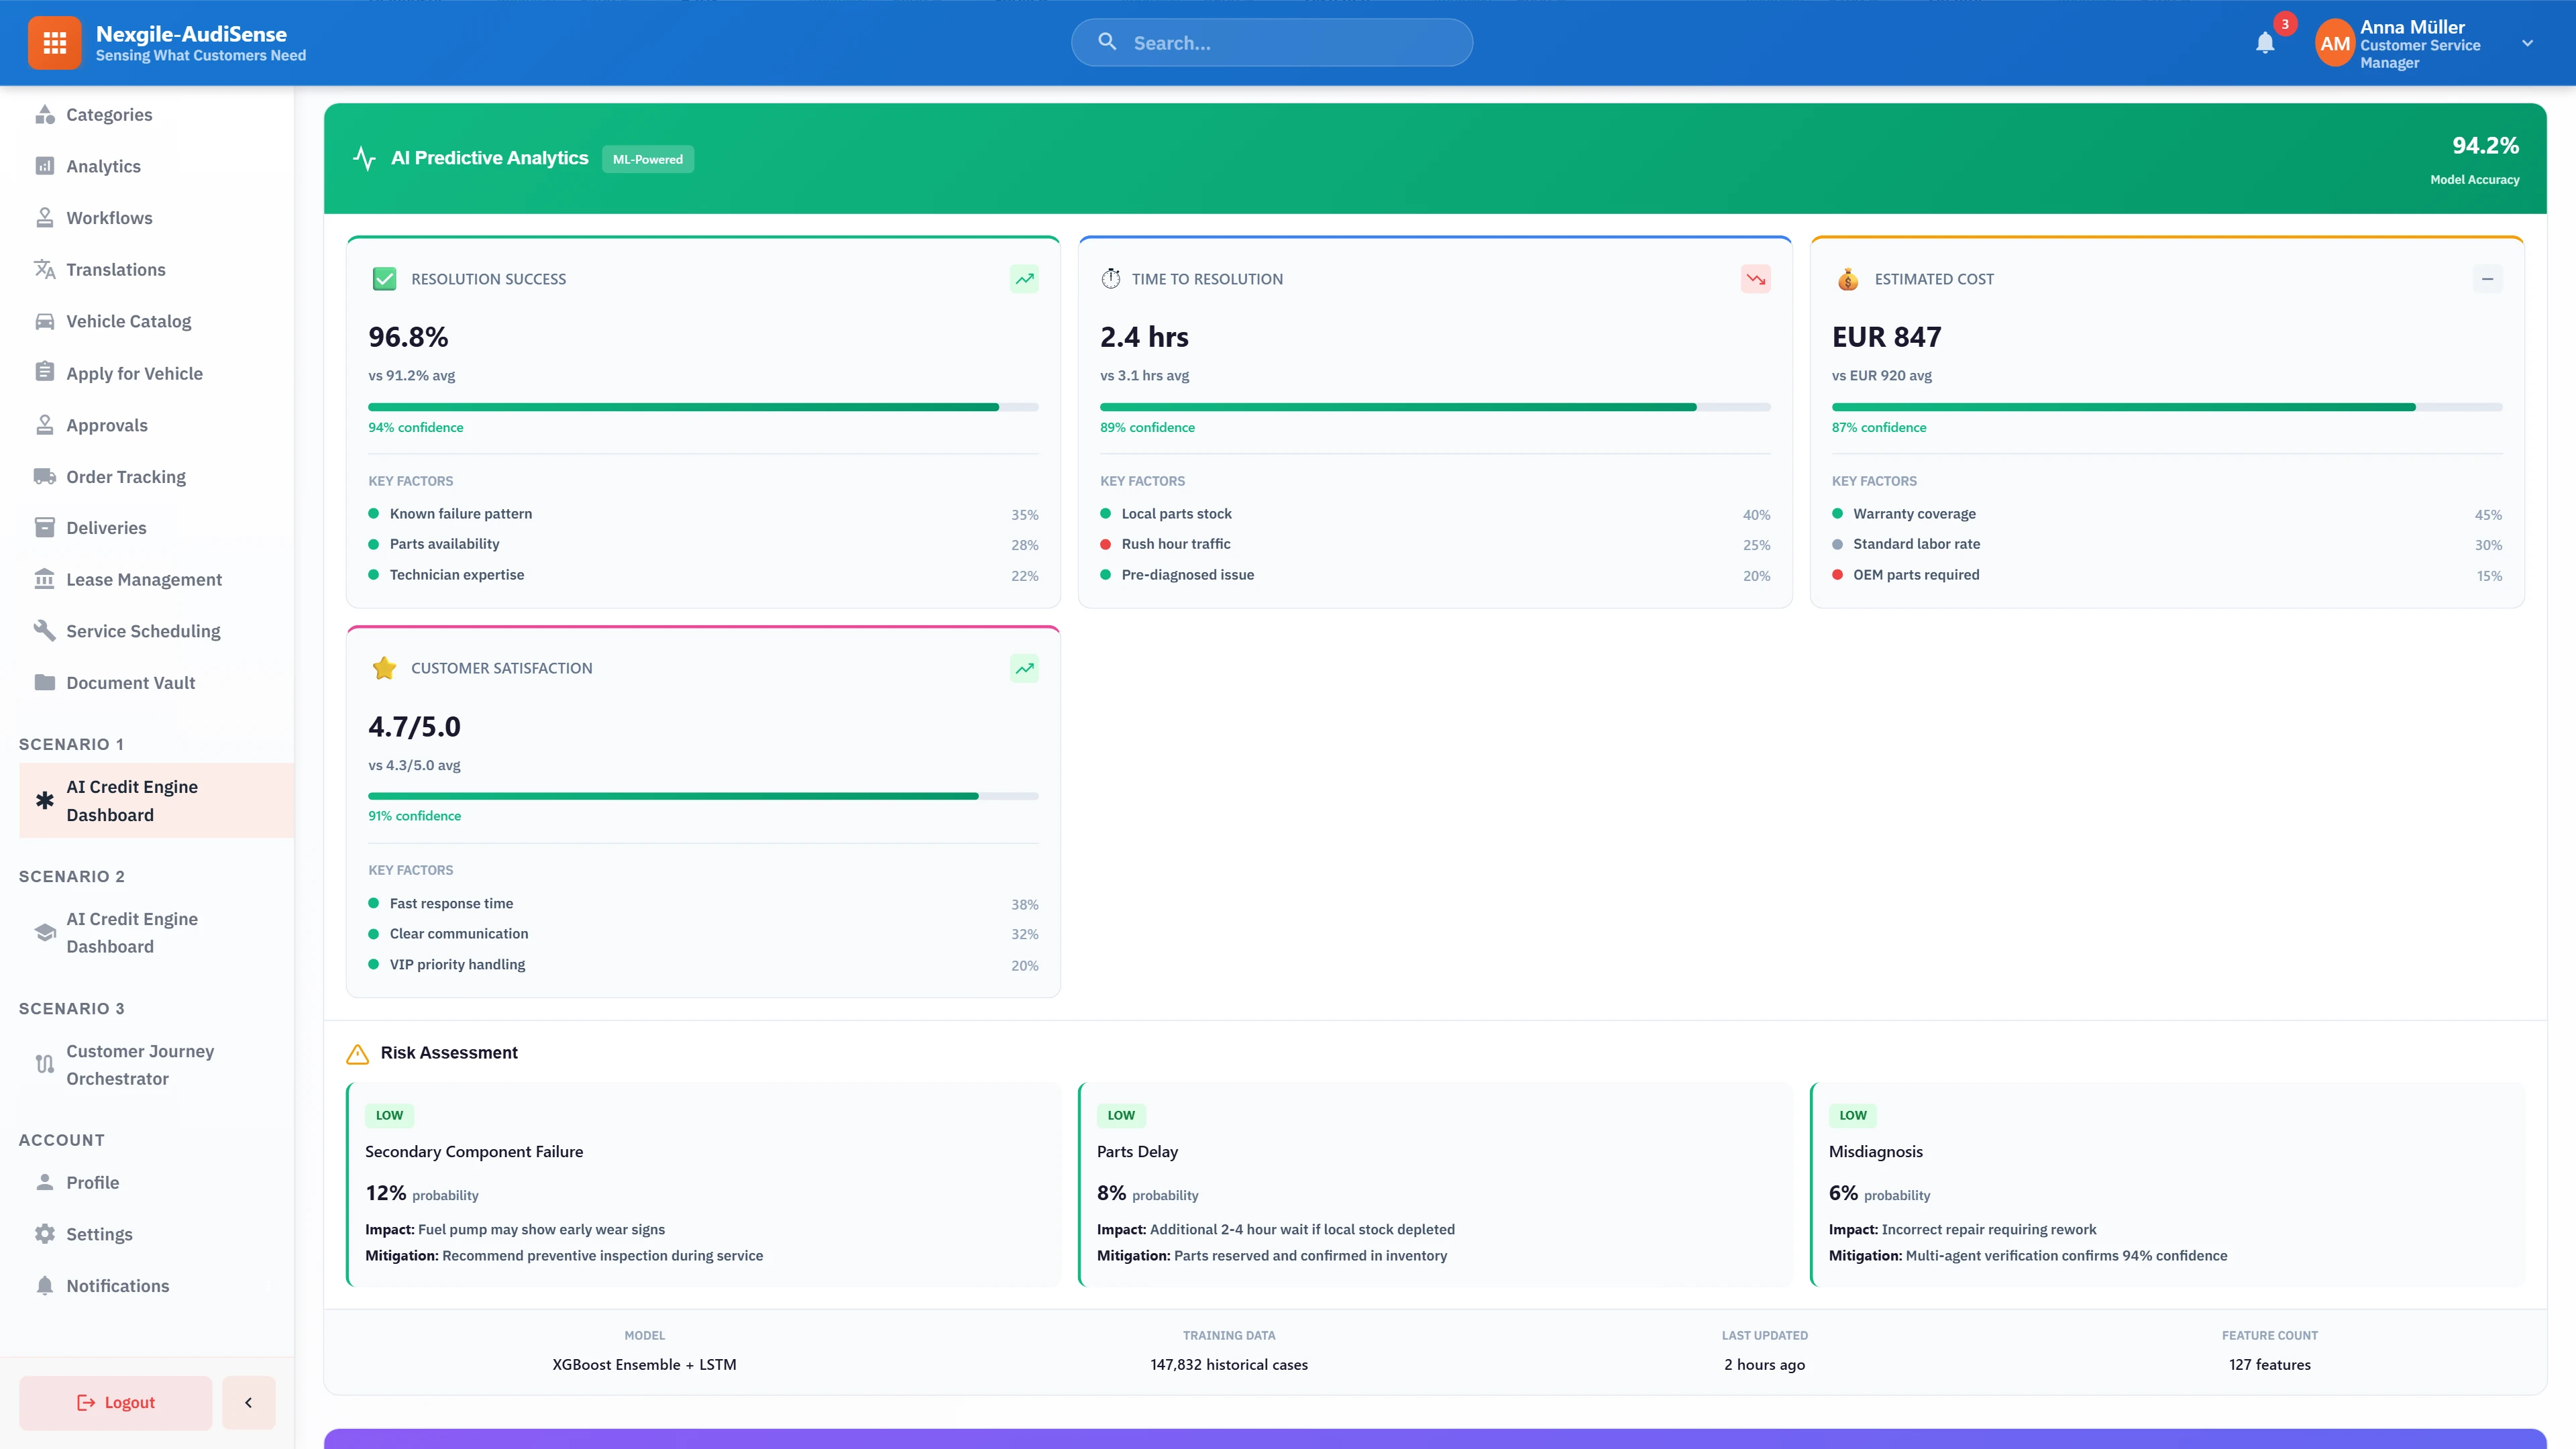Select the Translations sidebar icon
Image resolution: width=2576 pixels, height=1449 pixels.
click(44, 269)
